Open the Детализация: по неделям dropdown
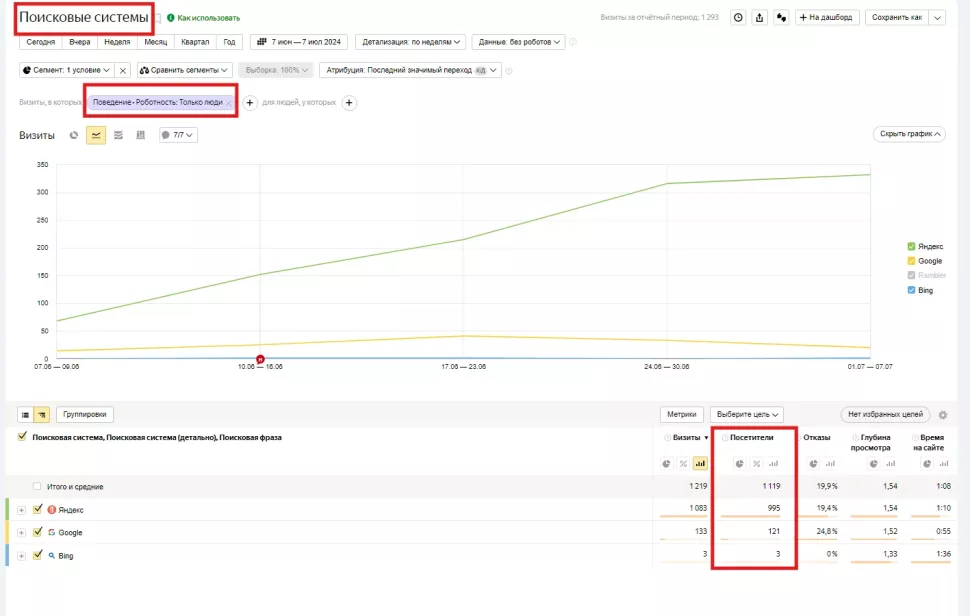The image size is (970, 616). 411,42
